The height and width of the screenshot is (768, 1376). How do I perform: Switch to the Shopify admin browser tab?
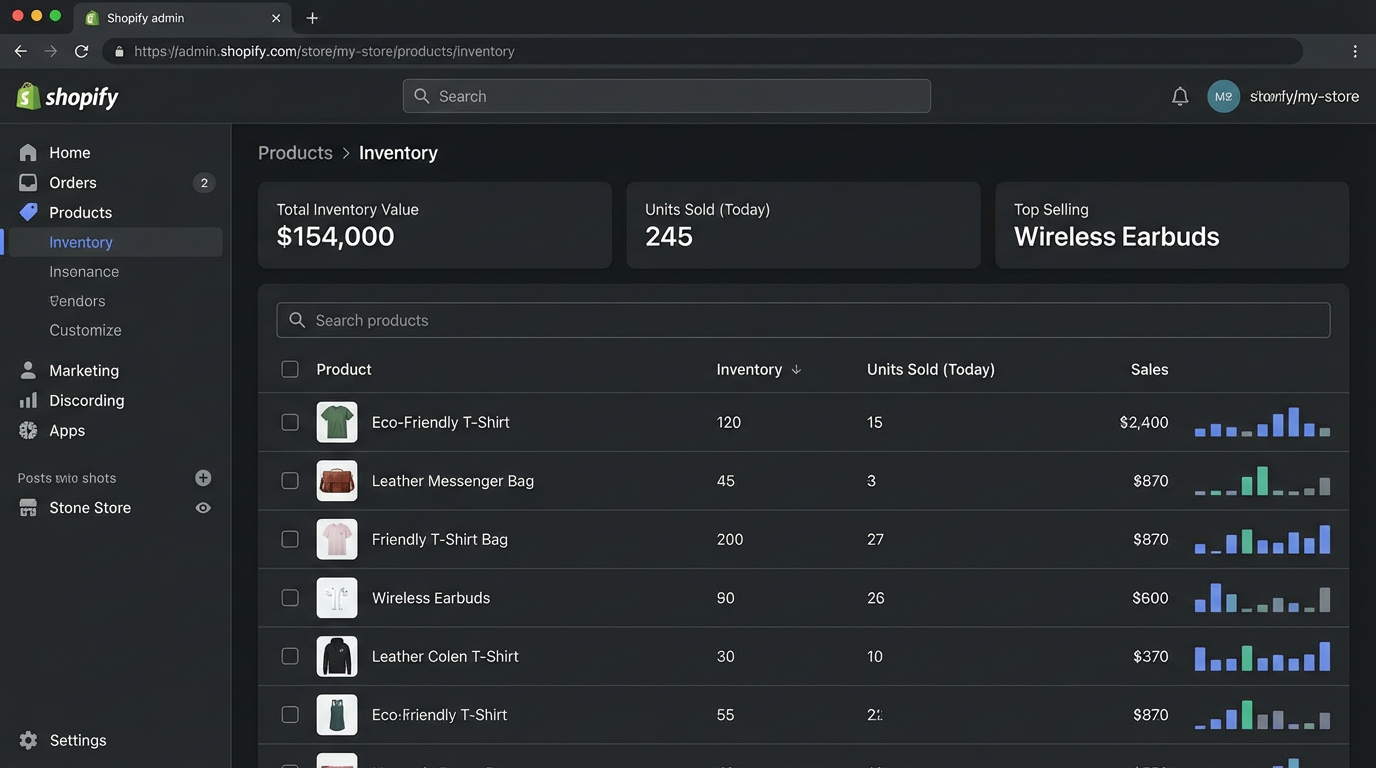pyautogui.click(x=180, y=17)
